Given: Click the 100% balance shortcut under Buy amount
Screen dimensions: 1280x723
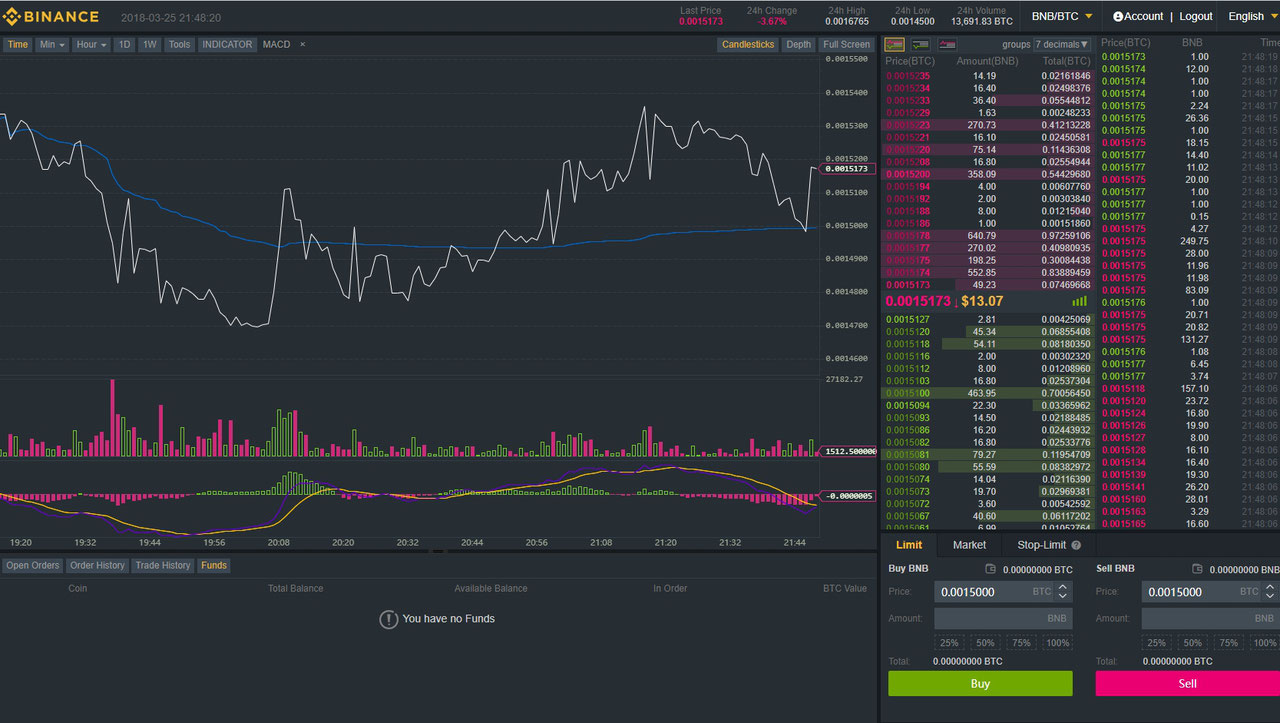Looking at the screenshot, I should tap(1057, 642).
